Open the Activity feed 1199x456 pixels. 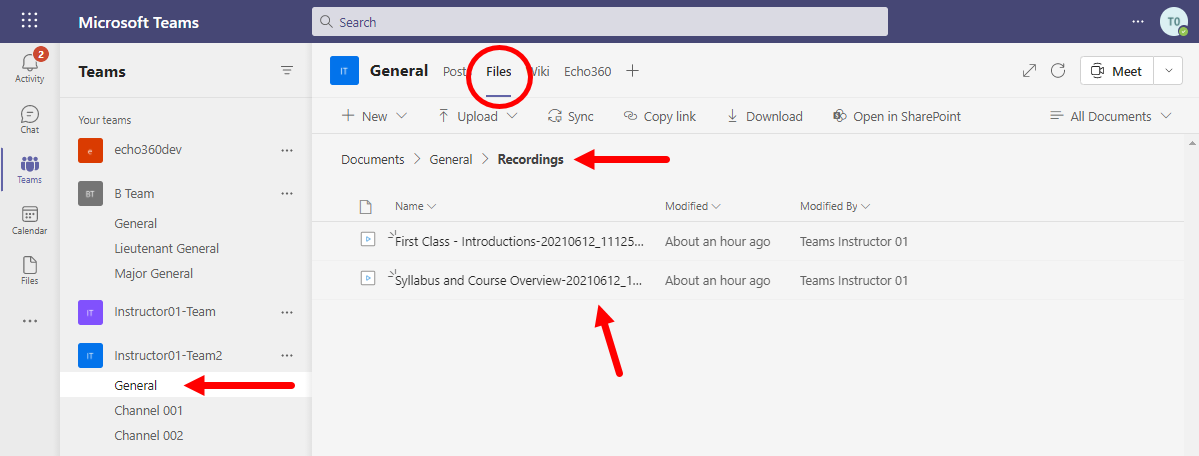point(30,66)
